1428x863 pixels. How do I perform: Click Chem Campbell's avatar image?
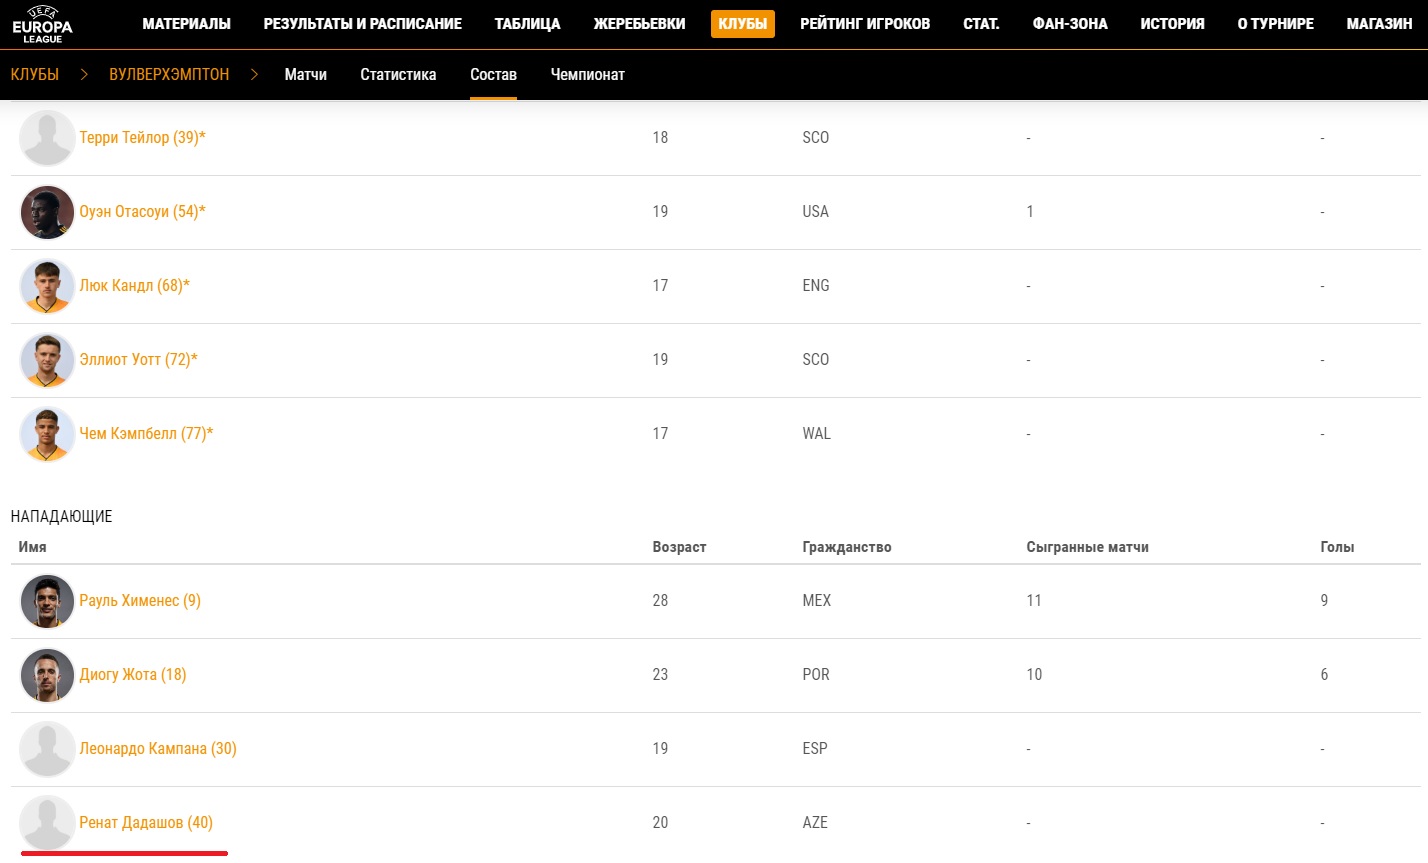tap(47, 434)
